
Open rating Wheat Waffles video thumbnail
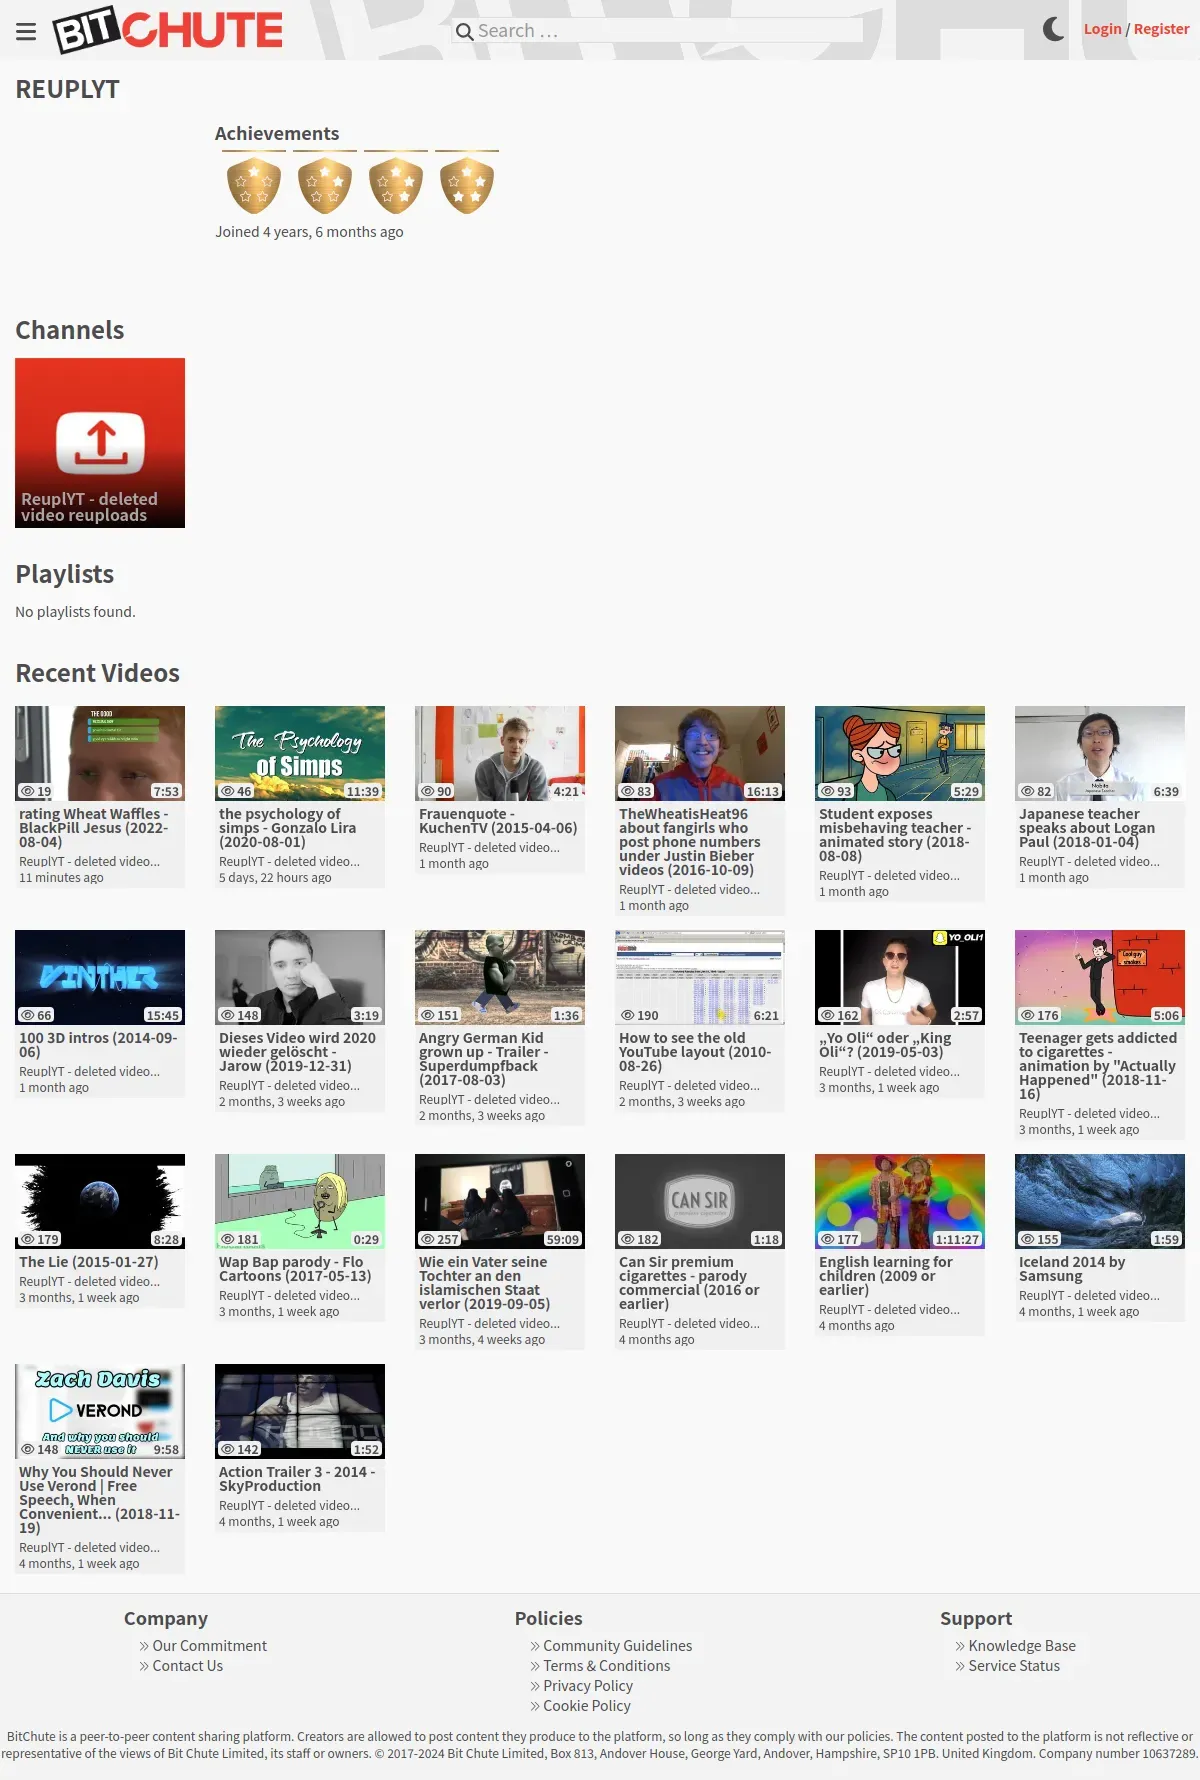[100, 753]
